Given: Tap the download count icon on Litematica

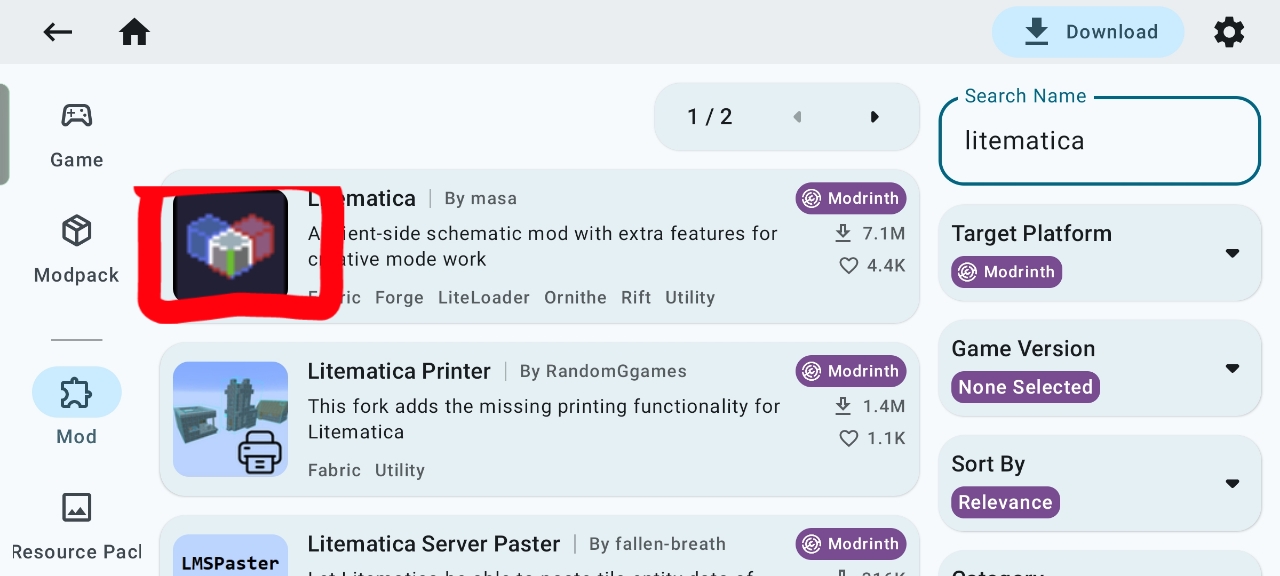Looking at the screenshot, I should point(843,234).
